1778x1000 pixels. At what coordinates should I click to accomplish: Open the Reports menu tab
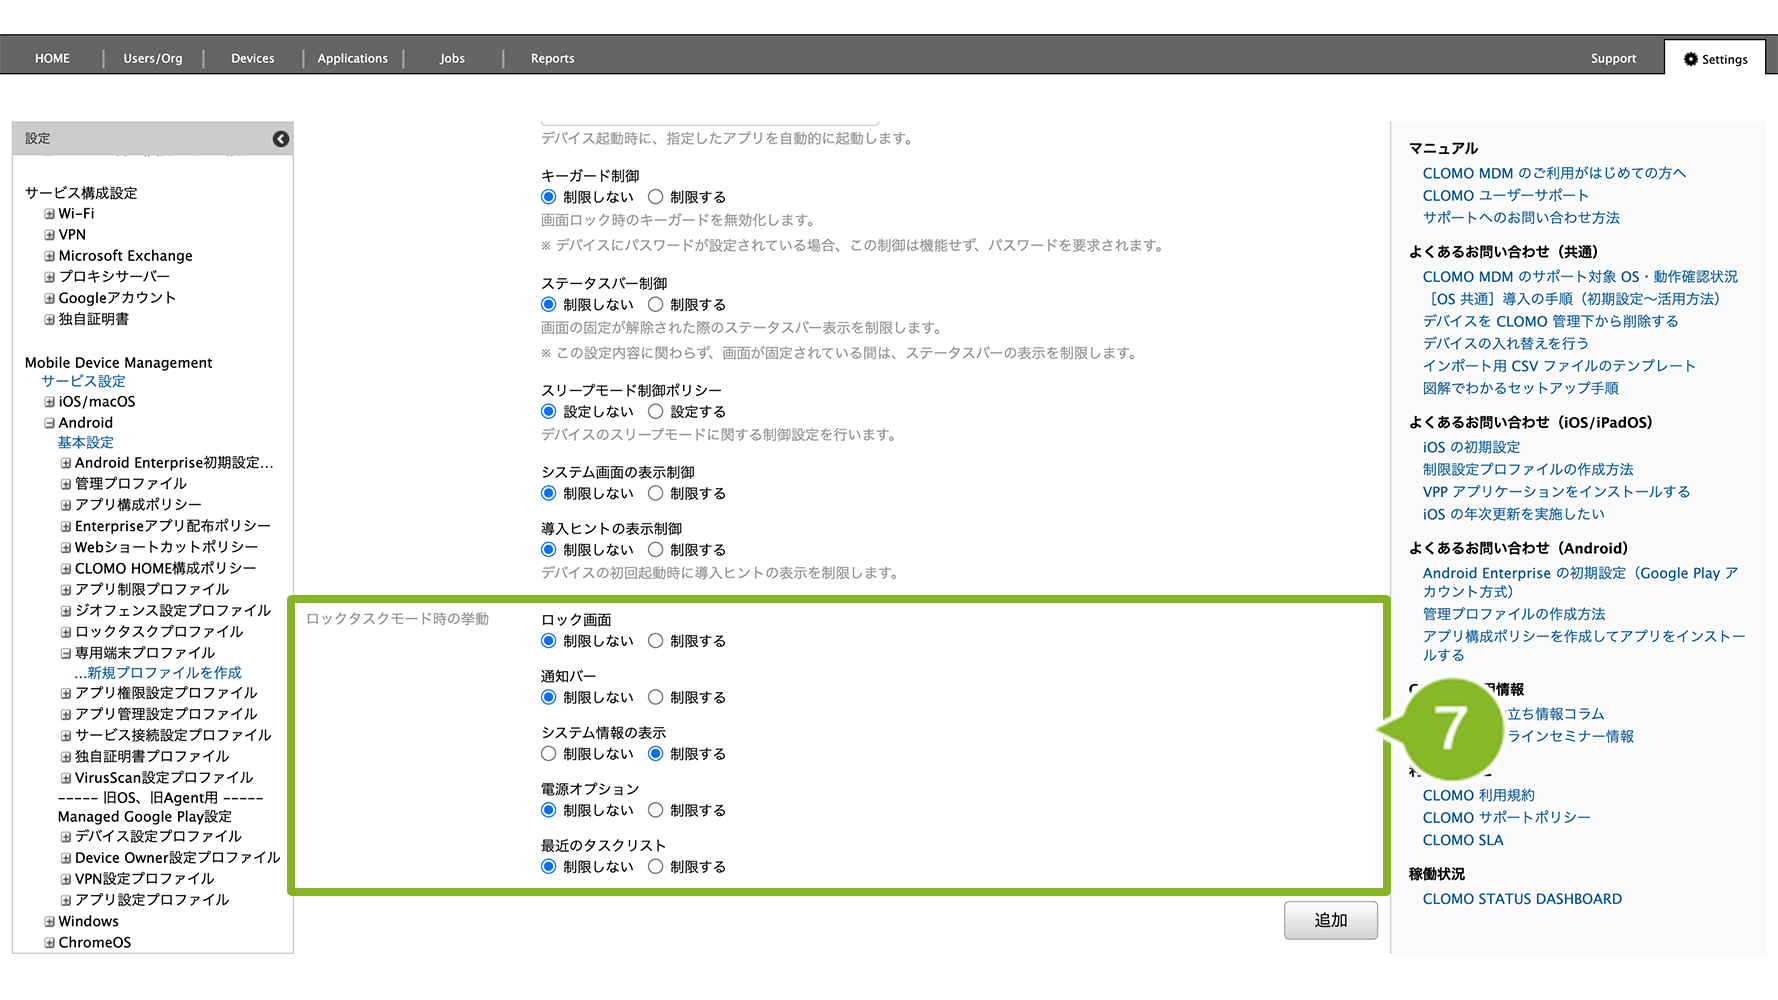coord(552,59)
